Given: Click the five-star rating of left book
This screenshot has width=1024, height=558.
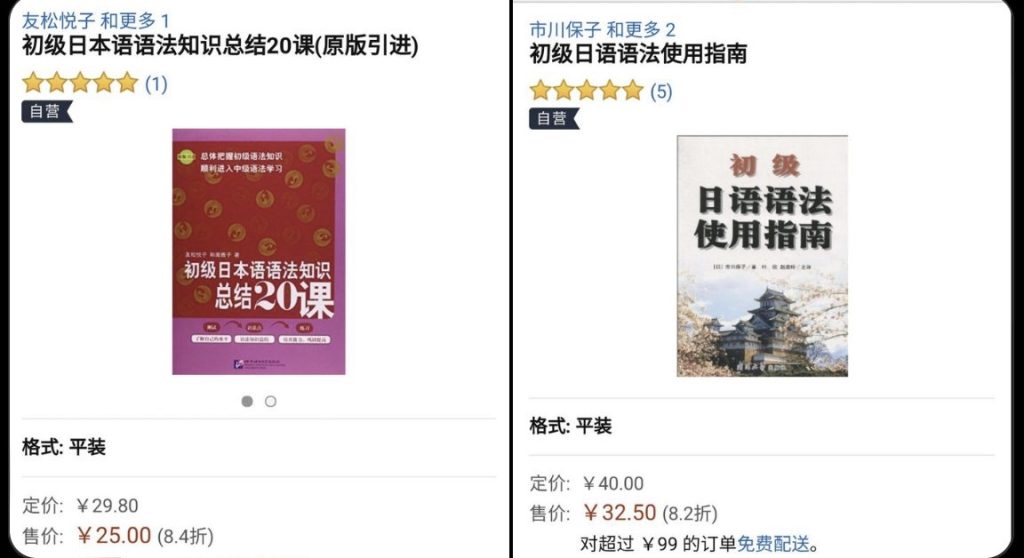Looking at the screenshot, I should tap(80, 83).
